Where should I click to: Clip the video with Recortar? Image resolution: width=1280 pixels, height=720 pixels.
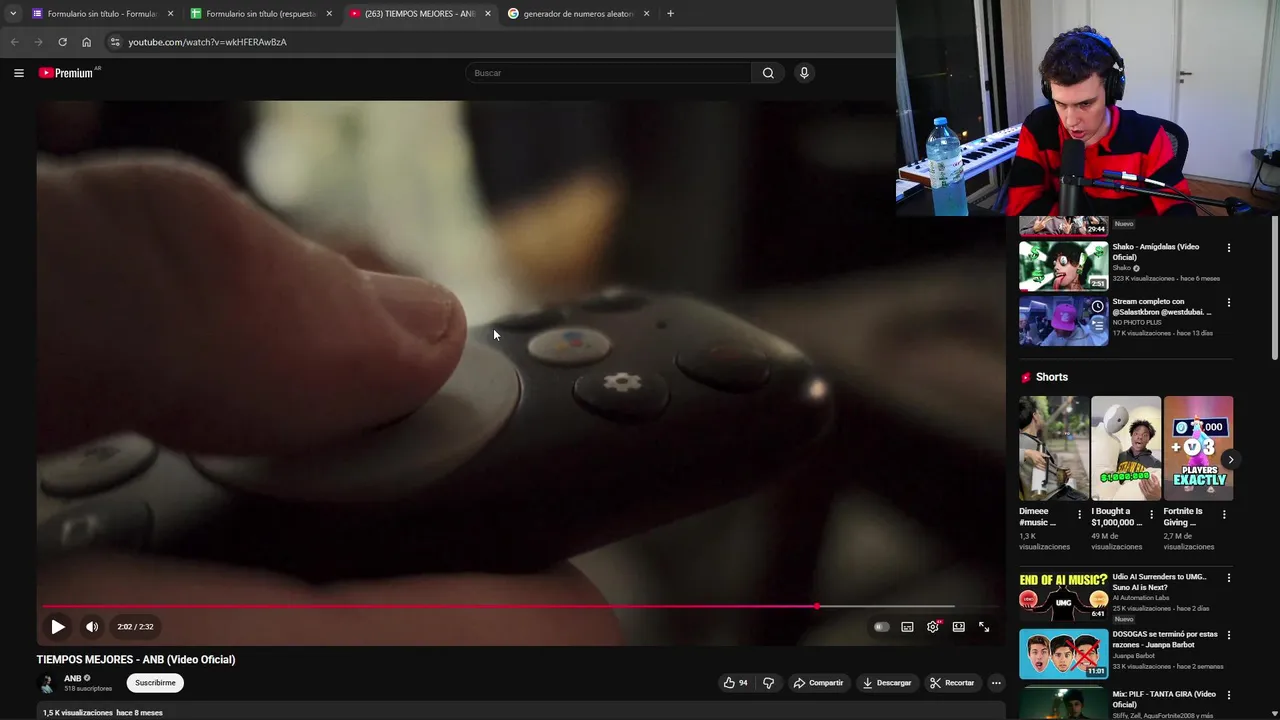952,683
